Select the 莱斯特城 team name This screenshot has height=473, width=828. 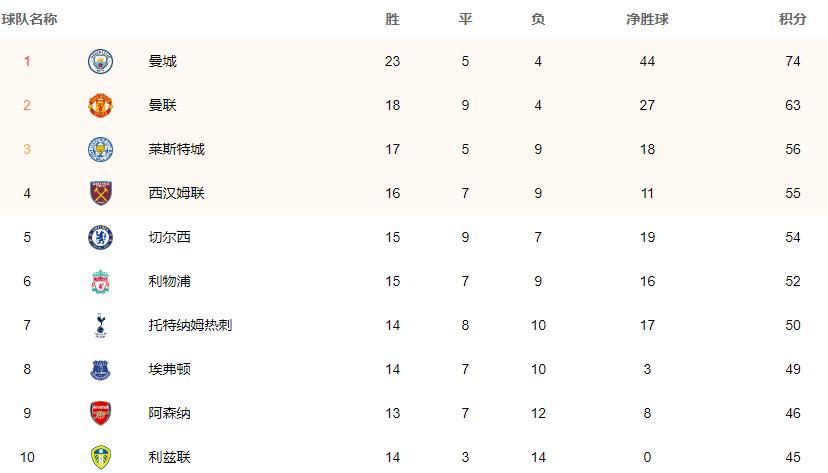[x=176, y=149]
